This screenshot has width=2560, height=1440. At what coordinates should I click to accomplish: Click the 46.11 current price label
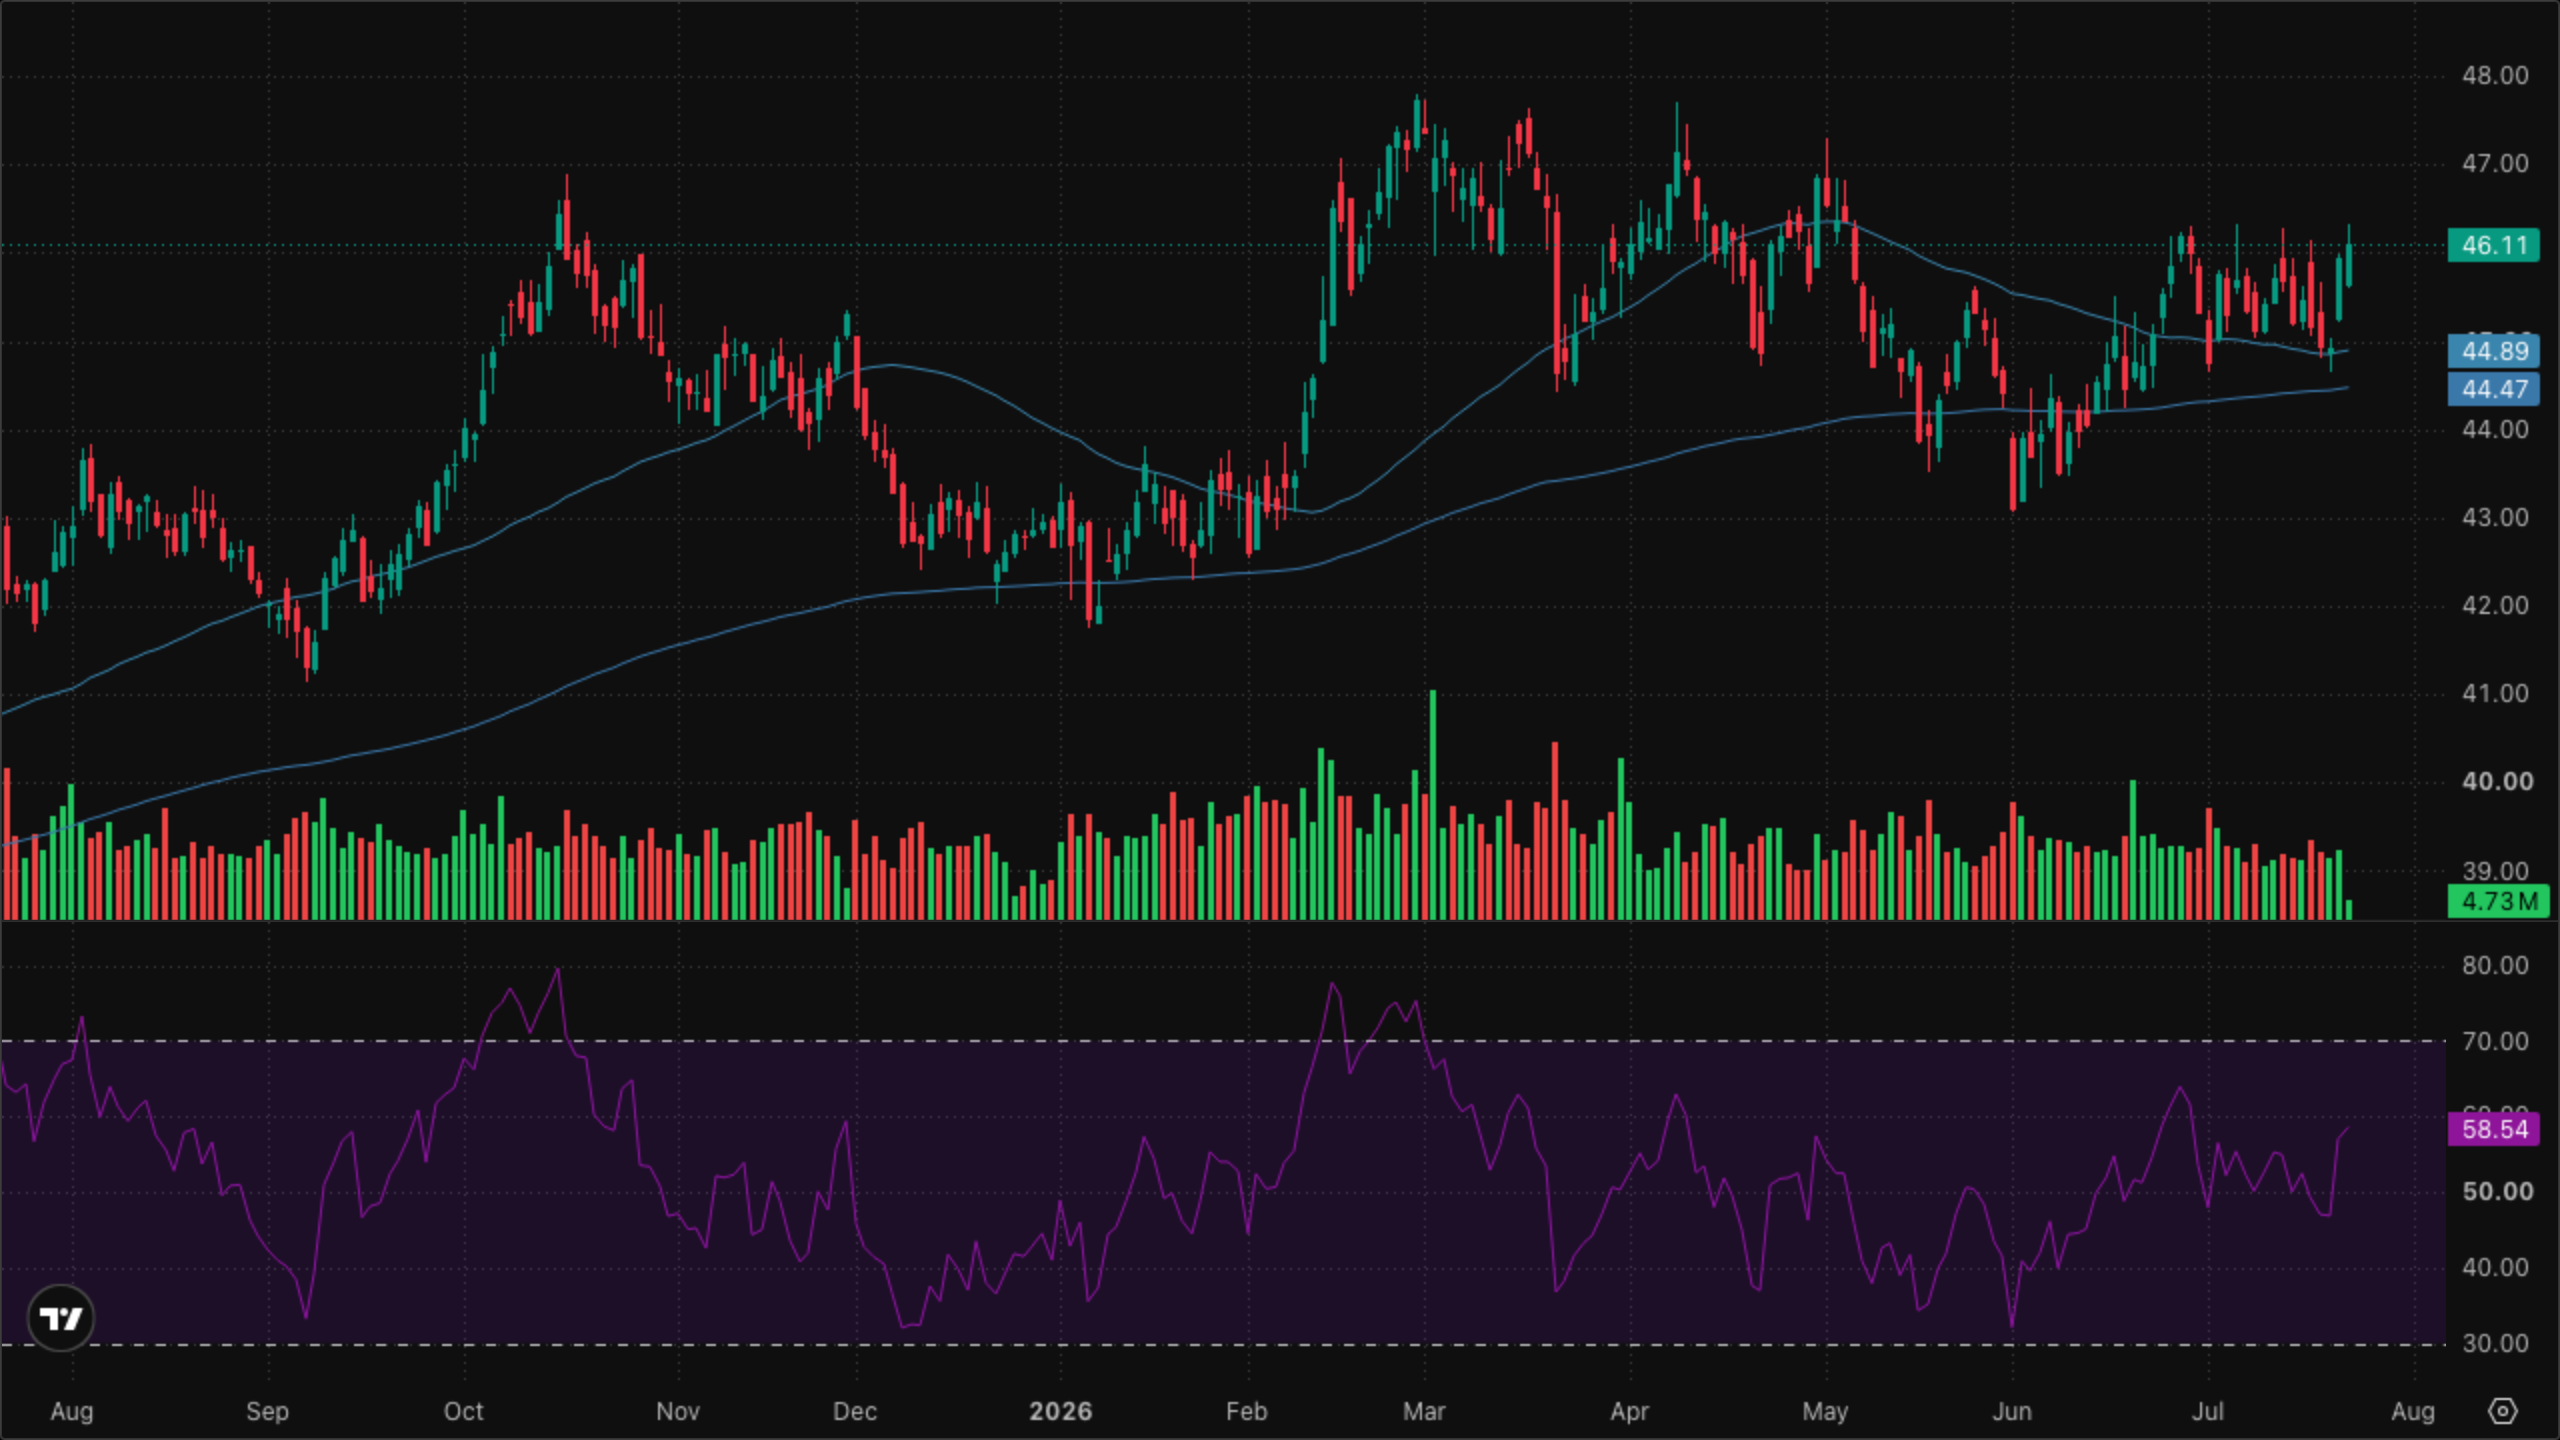click(2493, 245)
